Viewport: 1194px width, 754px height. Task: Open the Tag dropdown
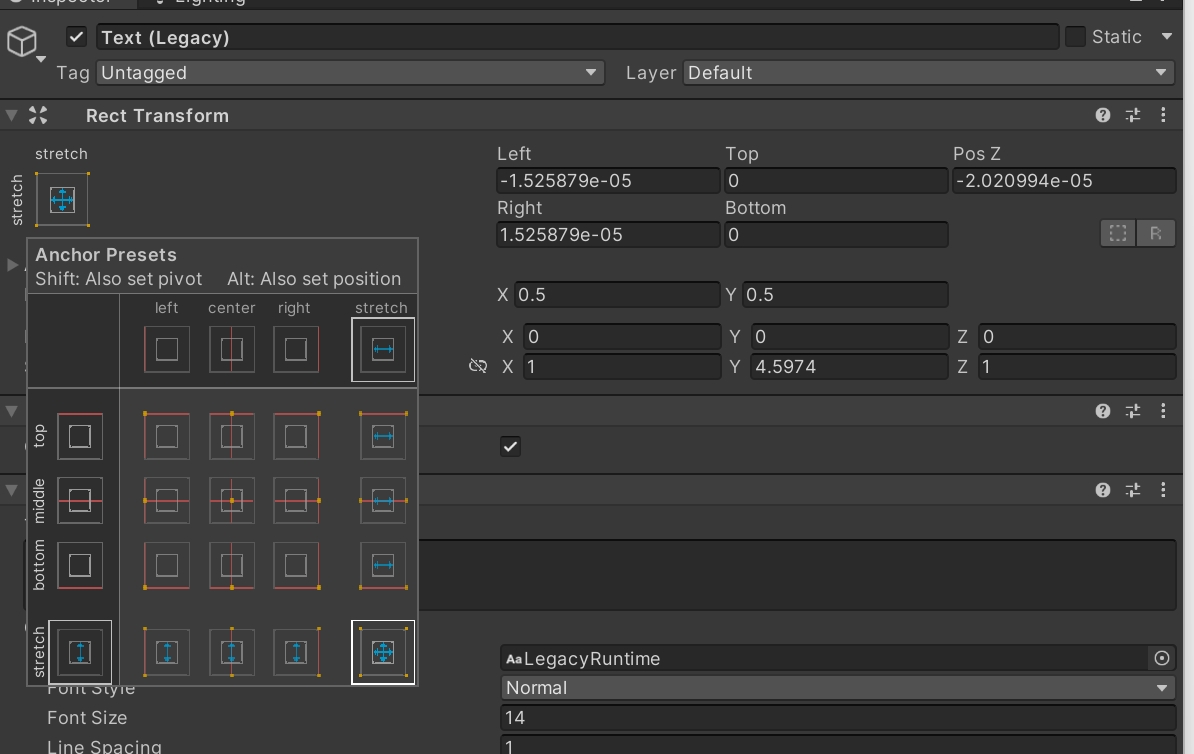(x=350, y=72)
